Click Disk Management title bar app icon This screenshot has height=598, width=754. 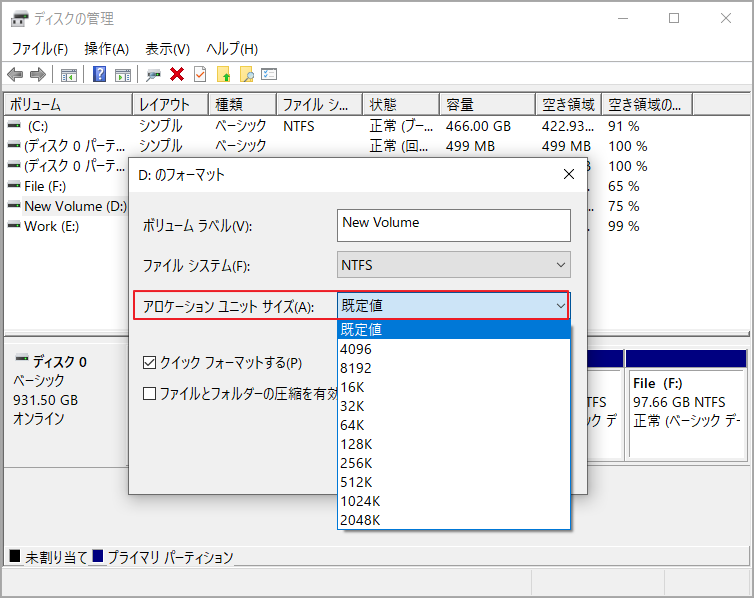(19, 19)
